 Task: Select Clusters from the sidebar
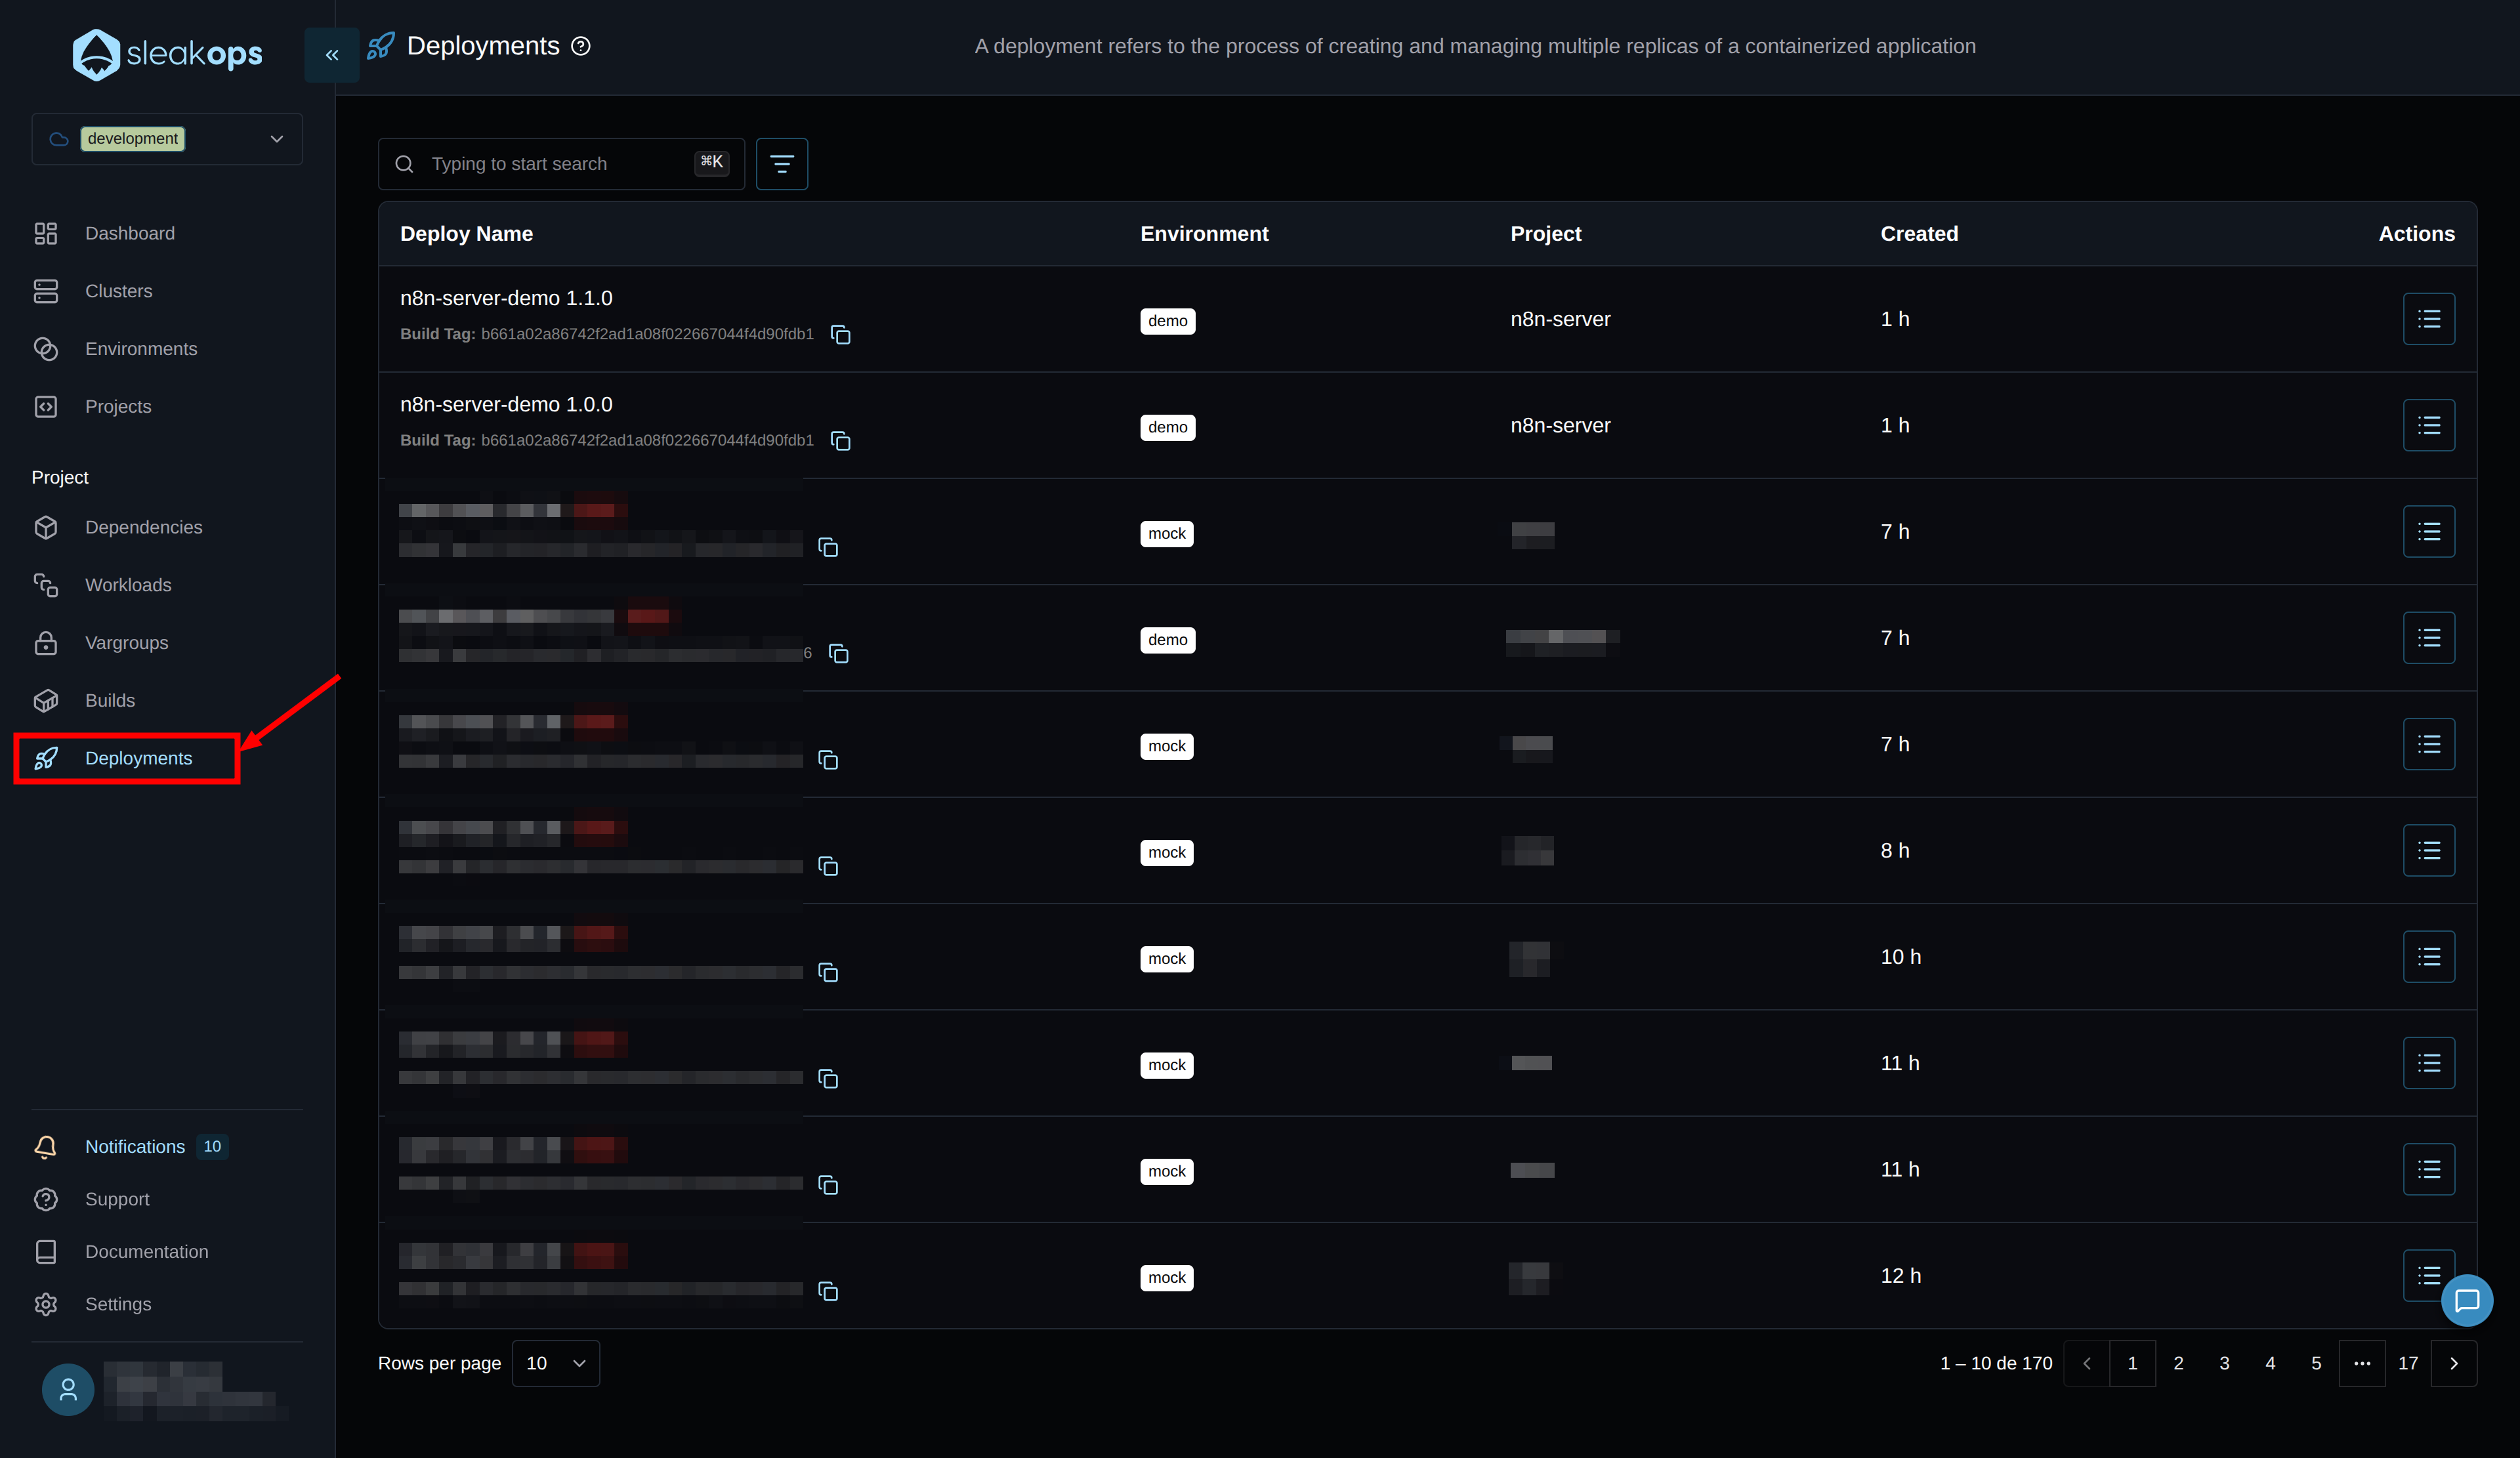118,291
